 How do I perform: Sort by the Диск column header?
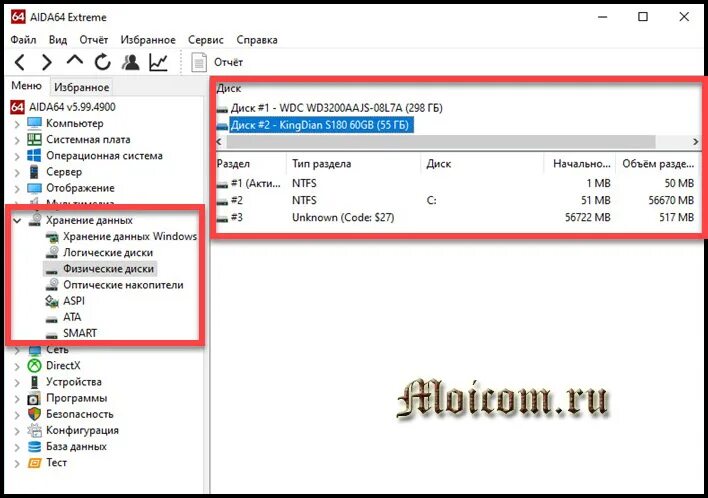[482, 163]
